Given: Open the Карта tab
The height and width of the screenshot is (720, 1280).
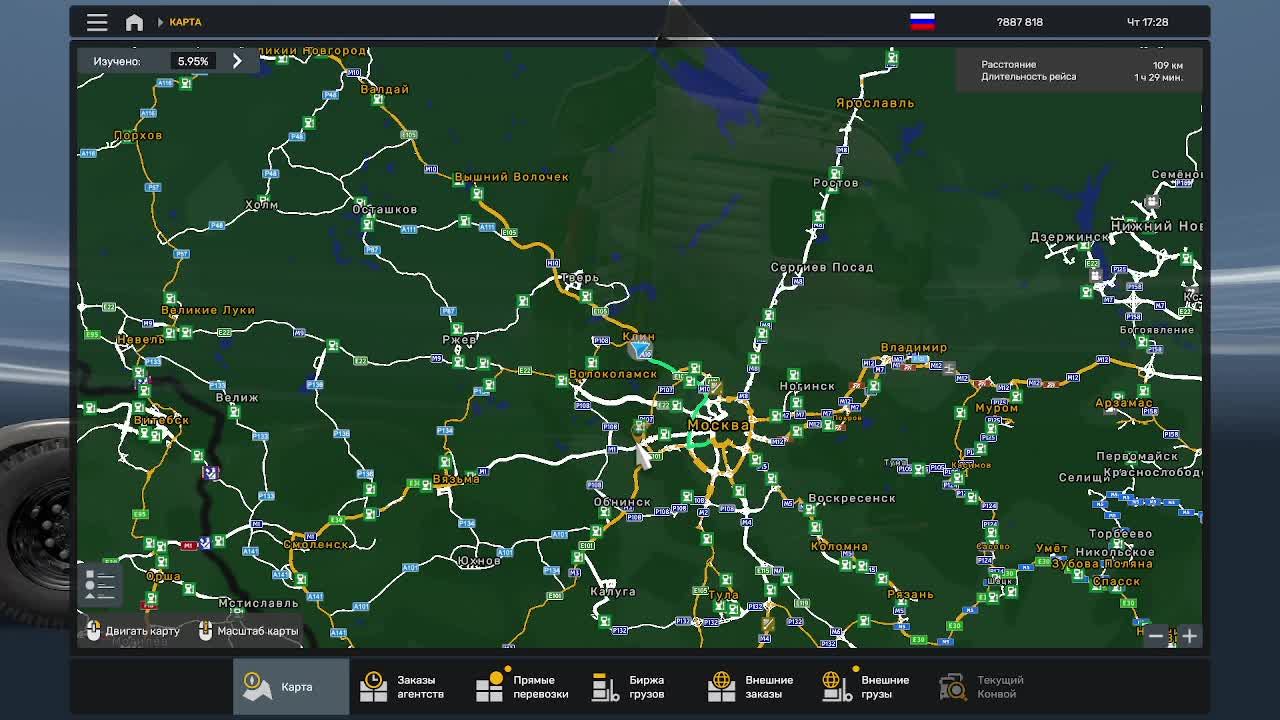Looking at the screenshot, I should click(x=291, y=687).
